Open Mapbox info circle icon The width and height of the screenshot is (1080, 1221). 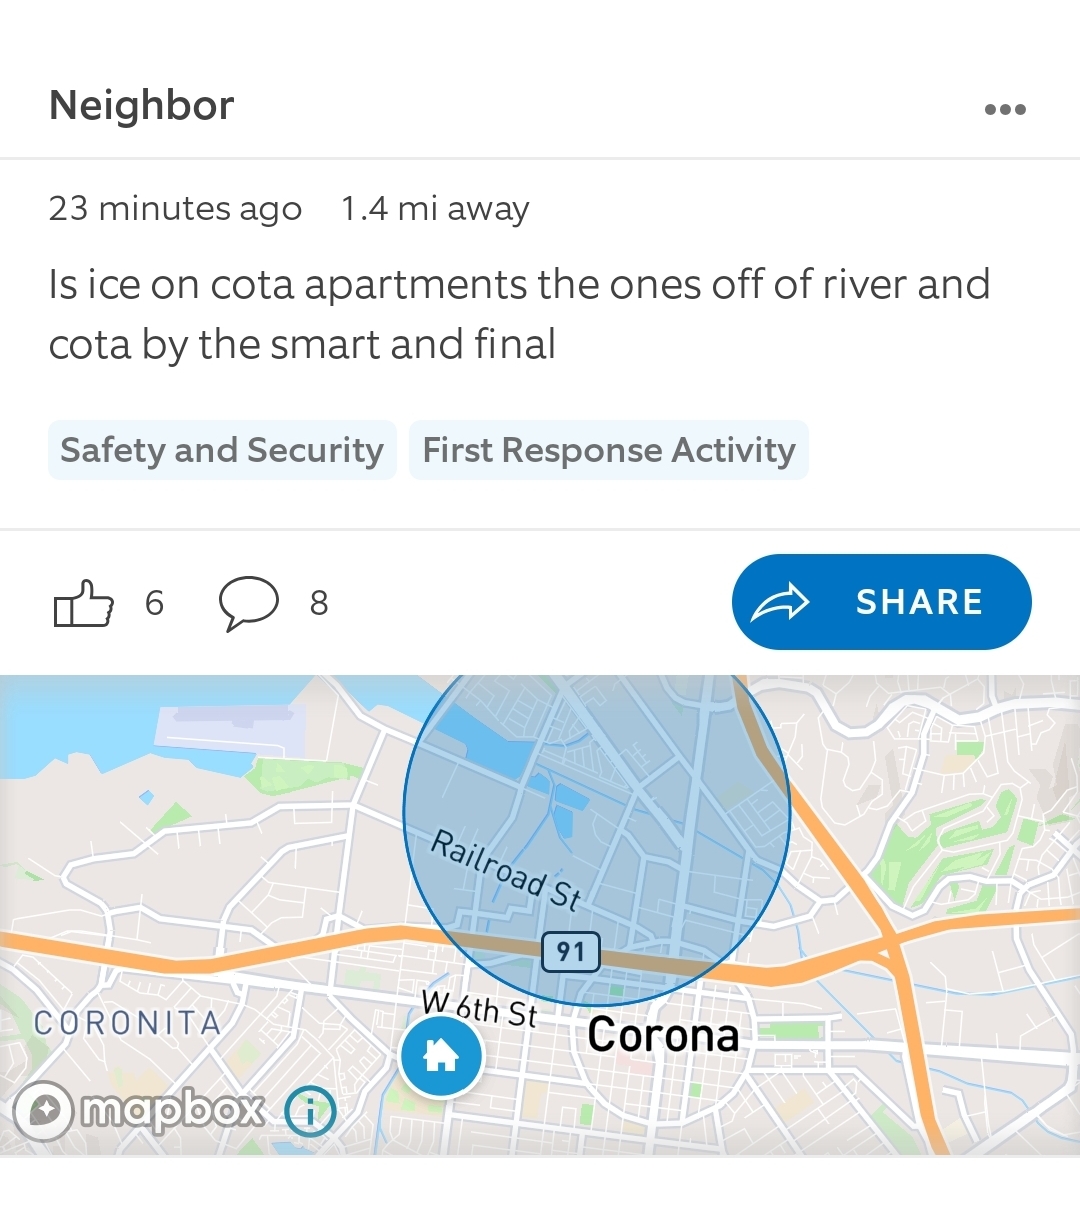click(x=310, y=1111)
